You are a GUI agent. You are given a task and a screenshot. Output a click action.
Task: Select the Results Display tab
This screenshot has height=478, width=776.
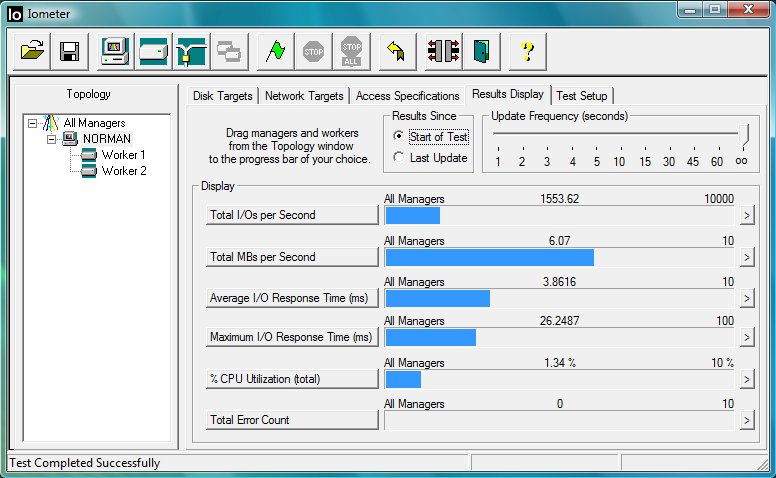pyautogui.click(x=508, y=94)
